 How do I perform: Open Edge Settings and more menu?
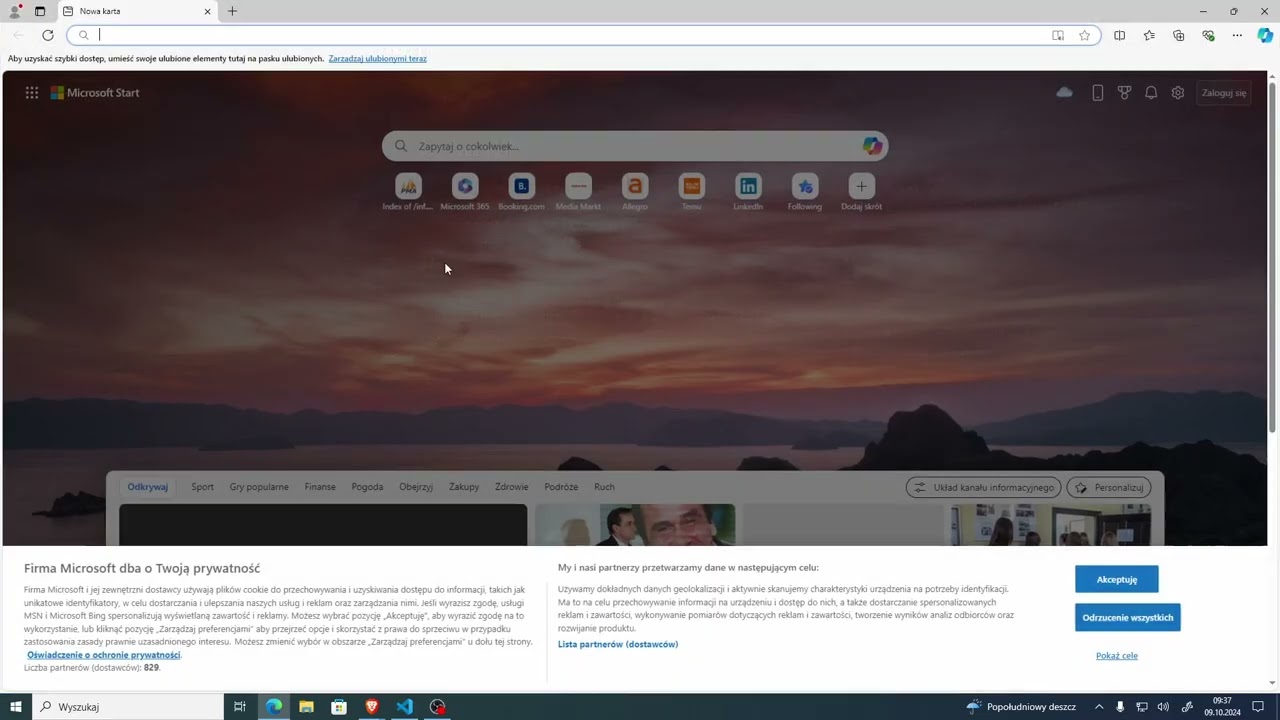pos(1237,35)
